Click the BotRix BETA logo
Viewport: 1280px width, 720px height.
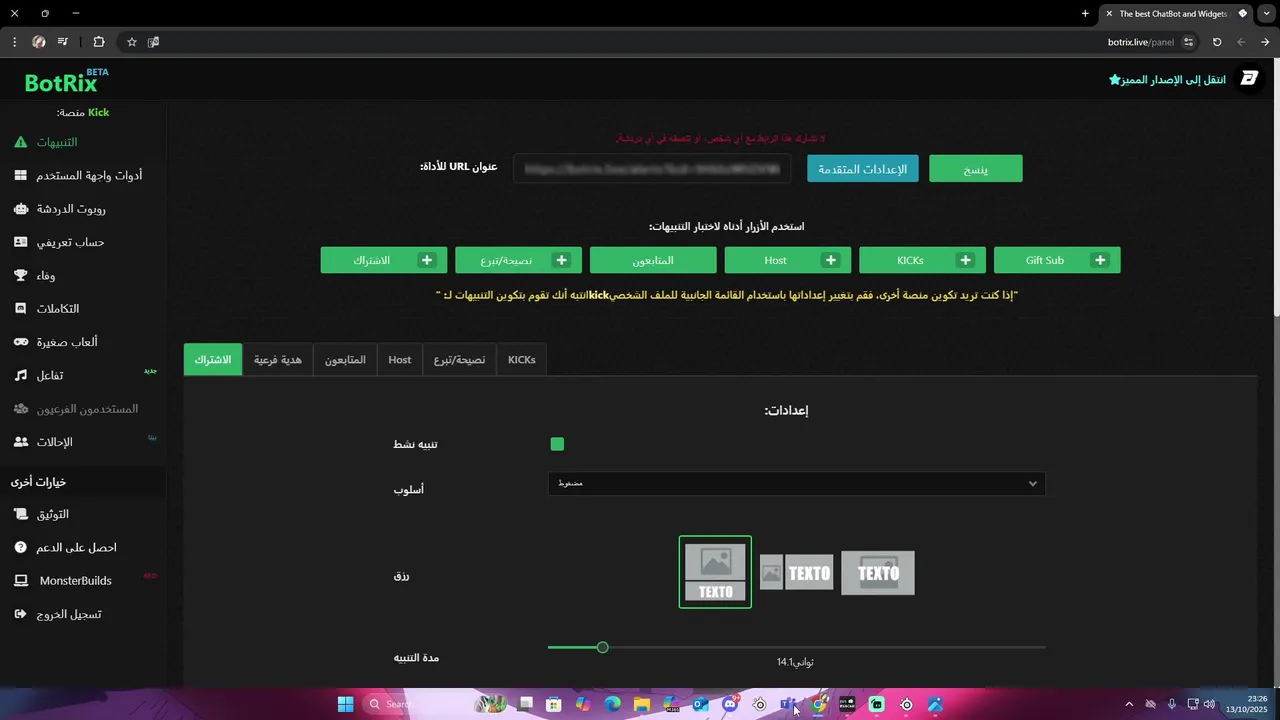(66, 81)
